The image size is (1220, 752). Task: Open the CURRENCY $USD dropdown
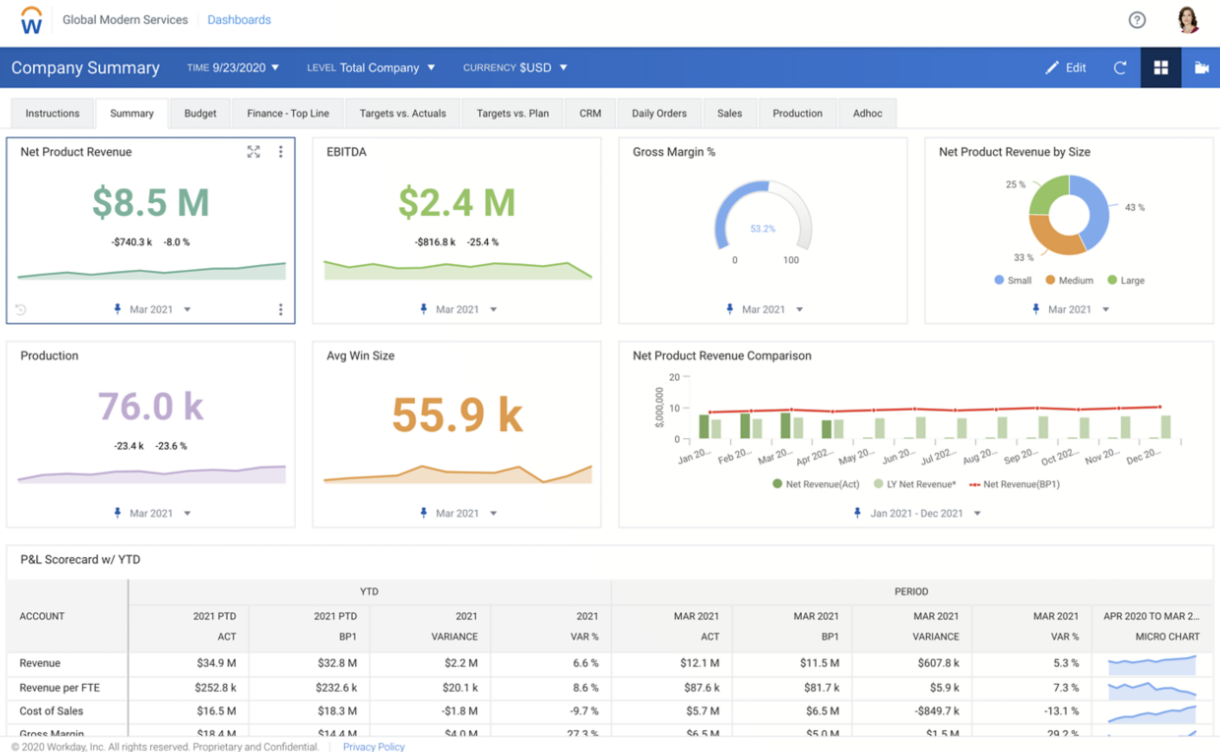click(x=515, y=68)
